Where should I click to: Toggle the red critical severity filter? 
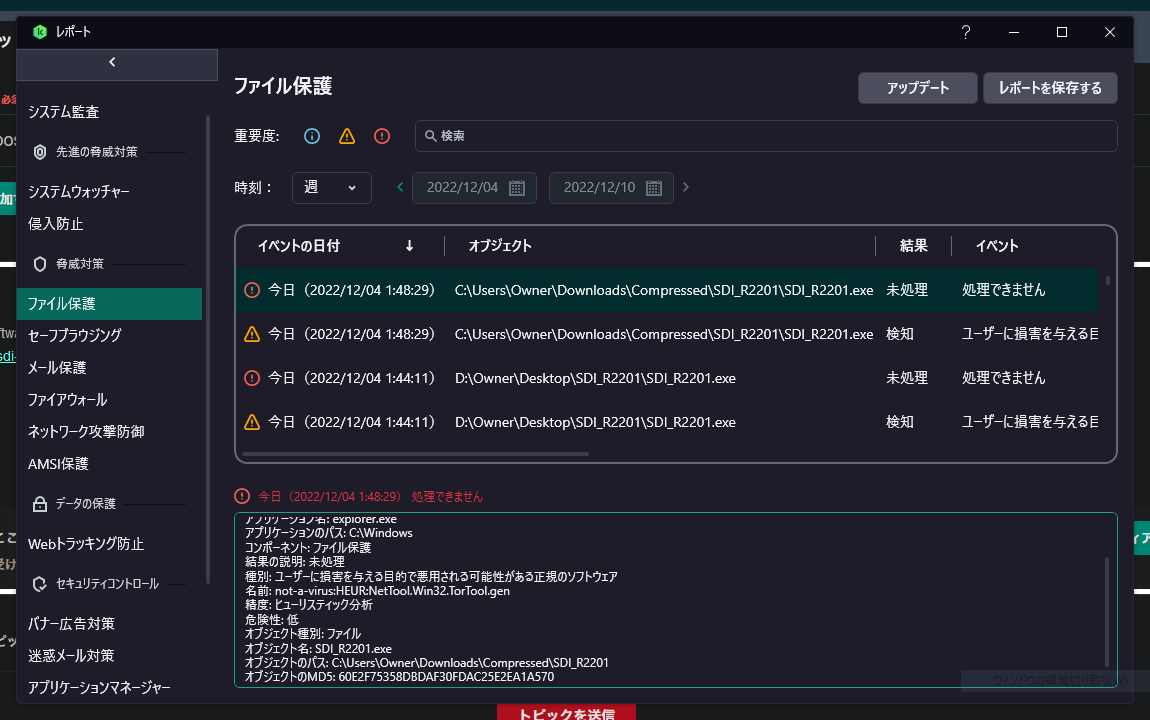tap(382, 136)
